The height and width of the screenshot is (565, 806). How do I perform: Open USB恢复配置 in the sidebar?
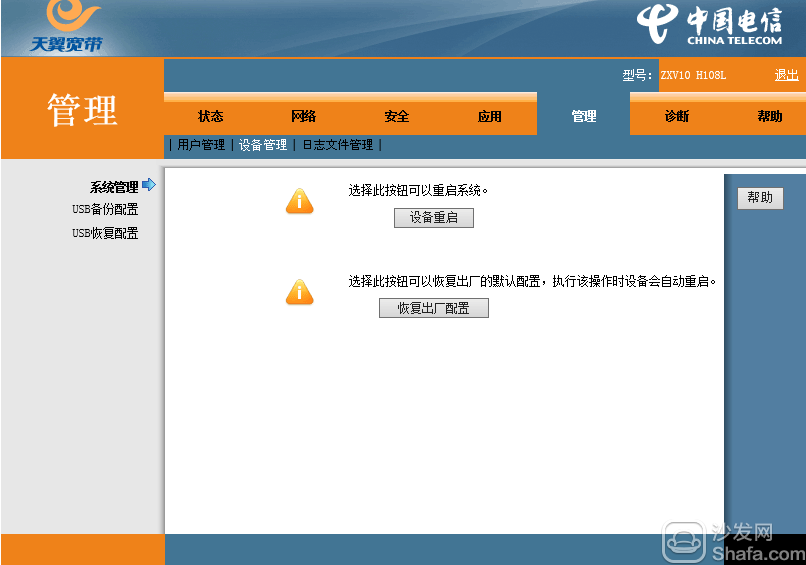tap(105, 233)
